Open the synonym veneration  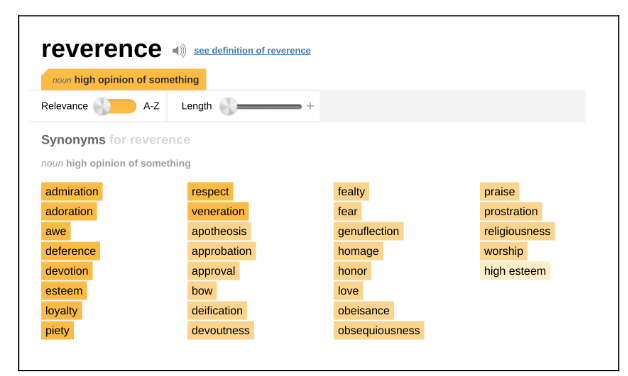[218, 211]
